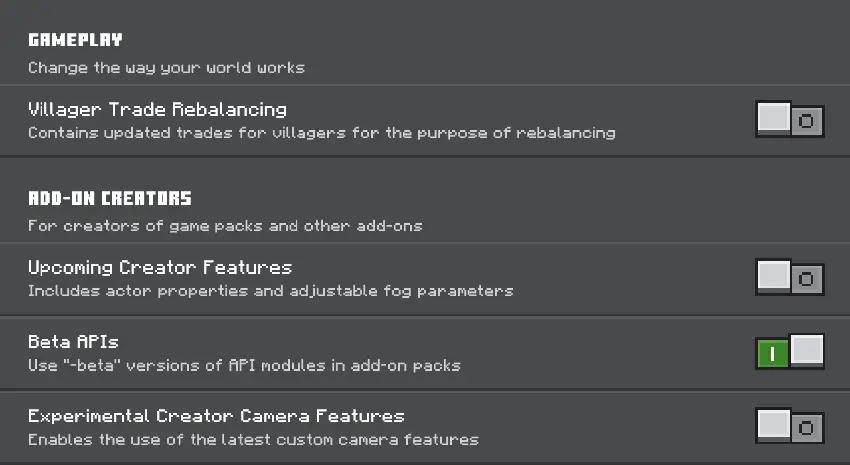Select the GAMEPLAY section header
This screenshot has width=850, height=465.
[x=75, y=40]
